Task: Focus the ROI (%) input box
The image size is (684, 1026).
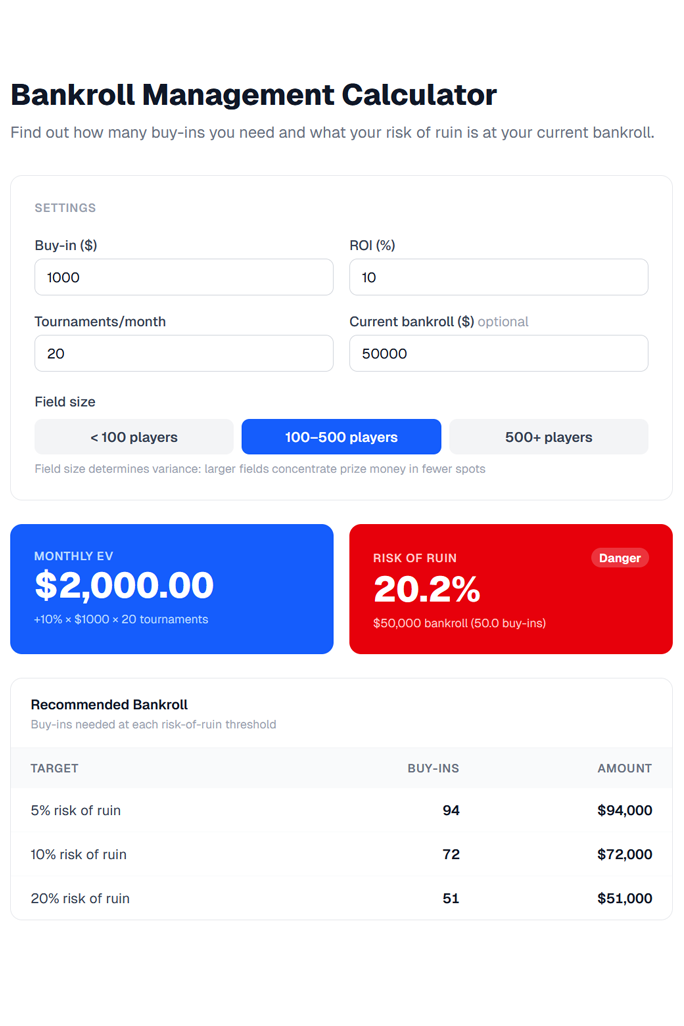Action: pyautogui.click(x=498, y=277)
